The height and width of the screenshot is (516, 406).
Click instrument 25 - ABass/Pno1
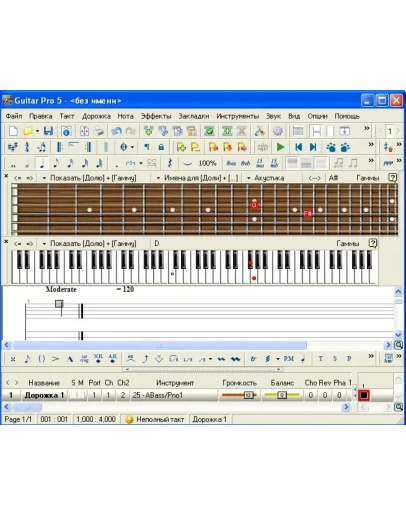(x=173, y=396)
